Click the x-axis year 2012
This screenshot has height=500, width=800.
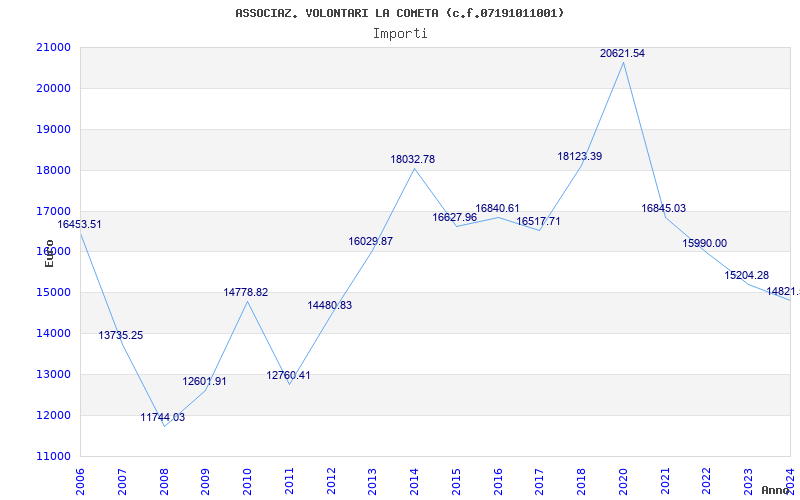332,481
